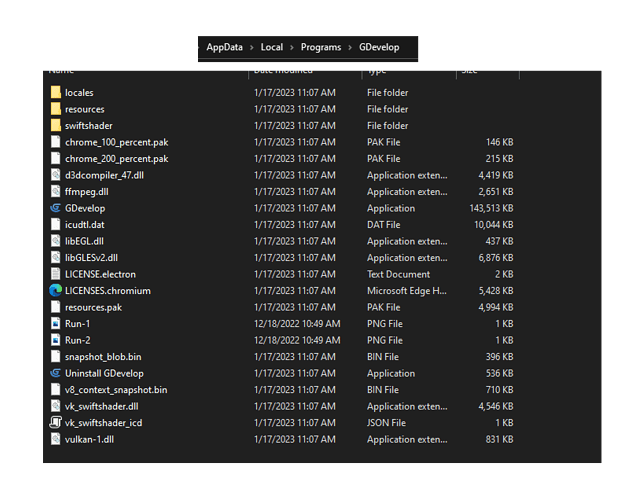629x500 pixels.
Task: Select LICENSE.electron text document icon
Action: [56, 274]
